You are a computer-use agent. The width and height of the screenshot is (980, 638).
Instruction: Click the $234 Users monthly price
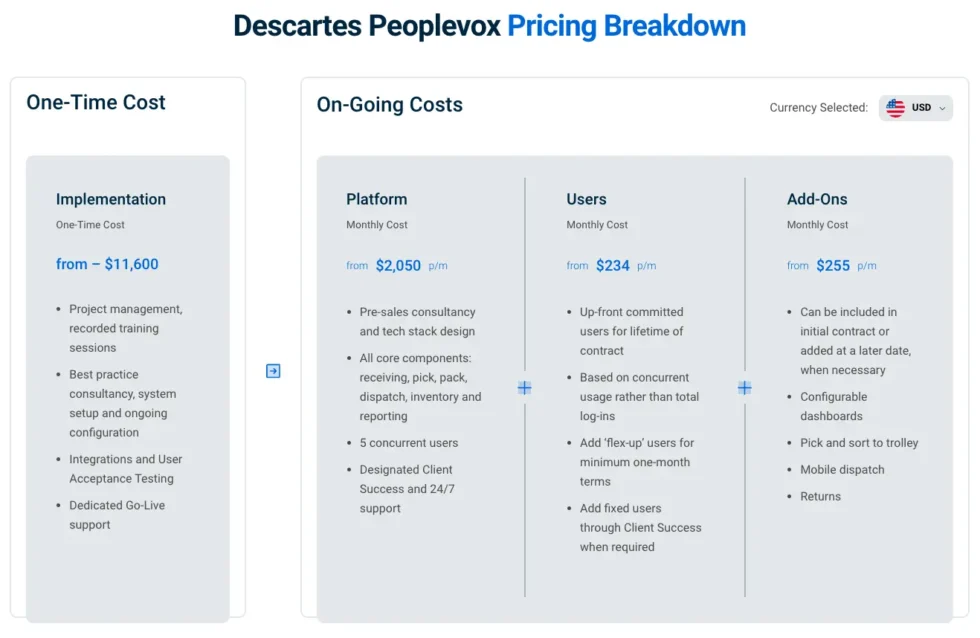coord(613,265)
